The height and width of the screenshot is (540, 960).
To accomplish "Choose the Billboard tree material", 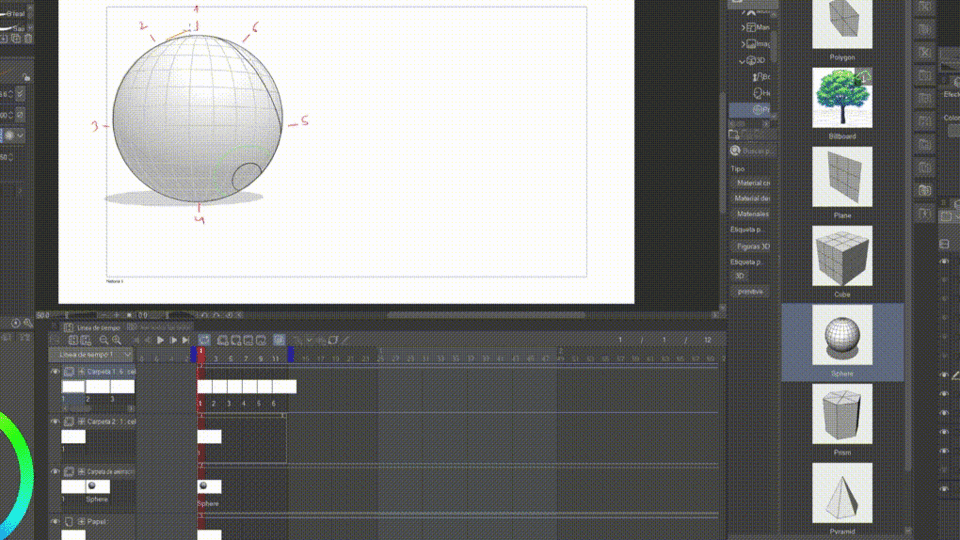I will coord(841,98).
